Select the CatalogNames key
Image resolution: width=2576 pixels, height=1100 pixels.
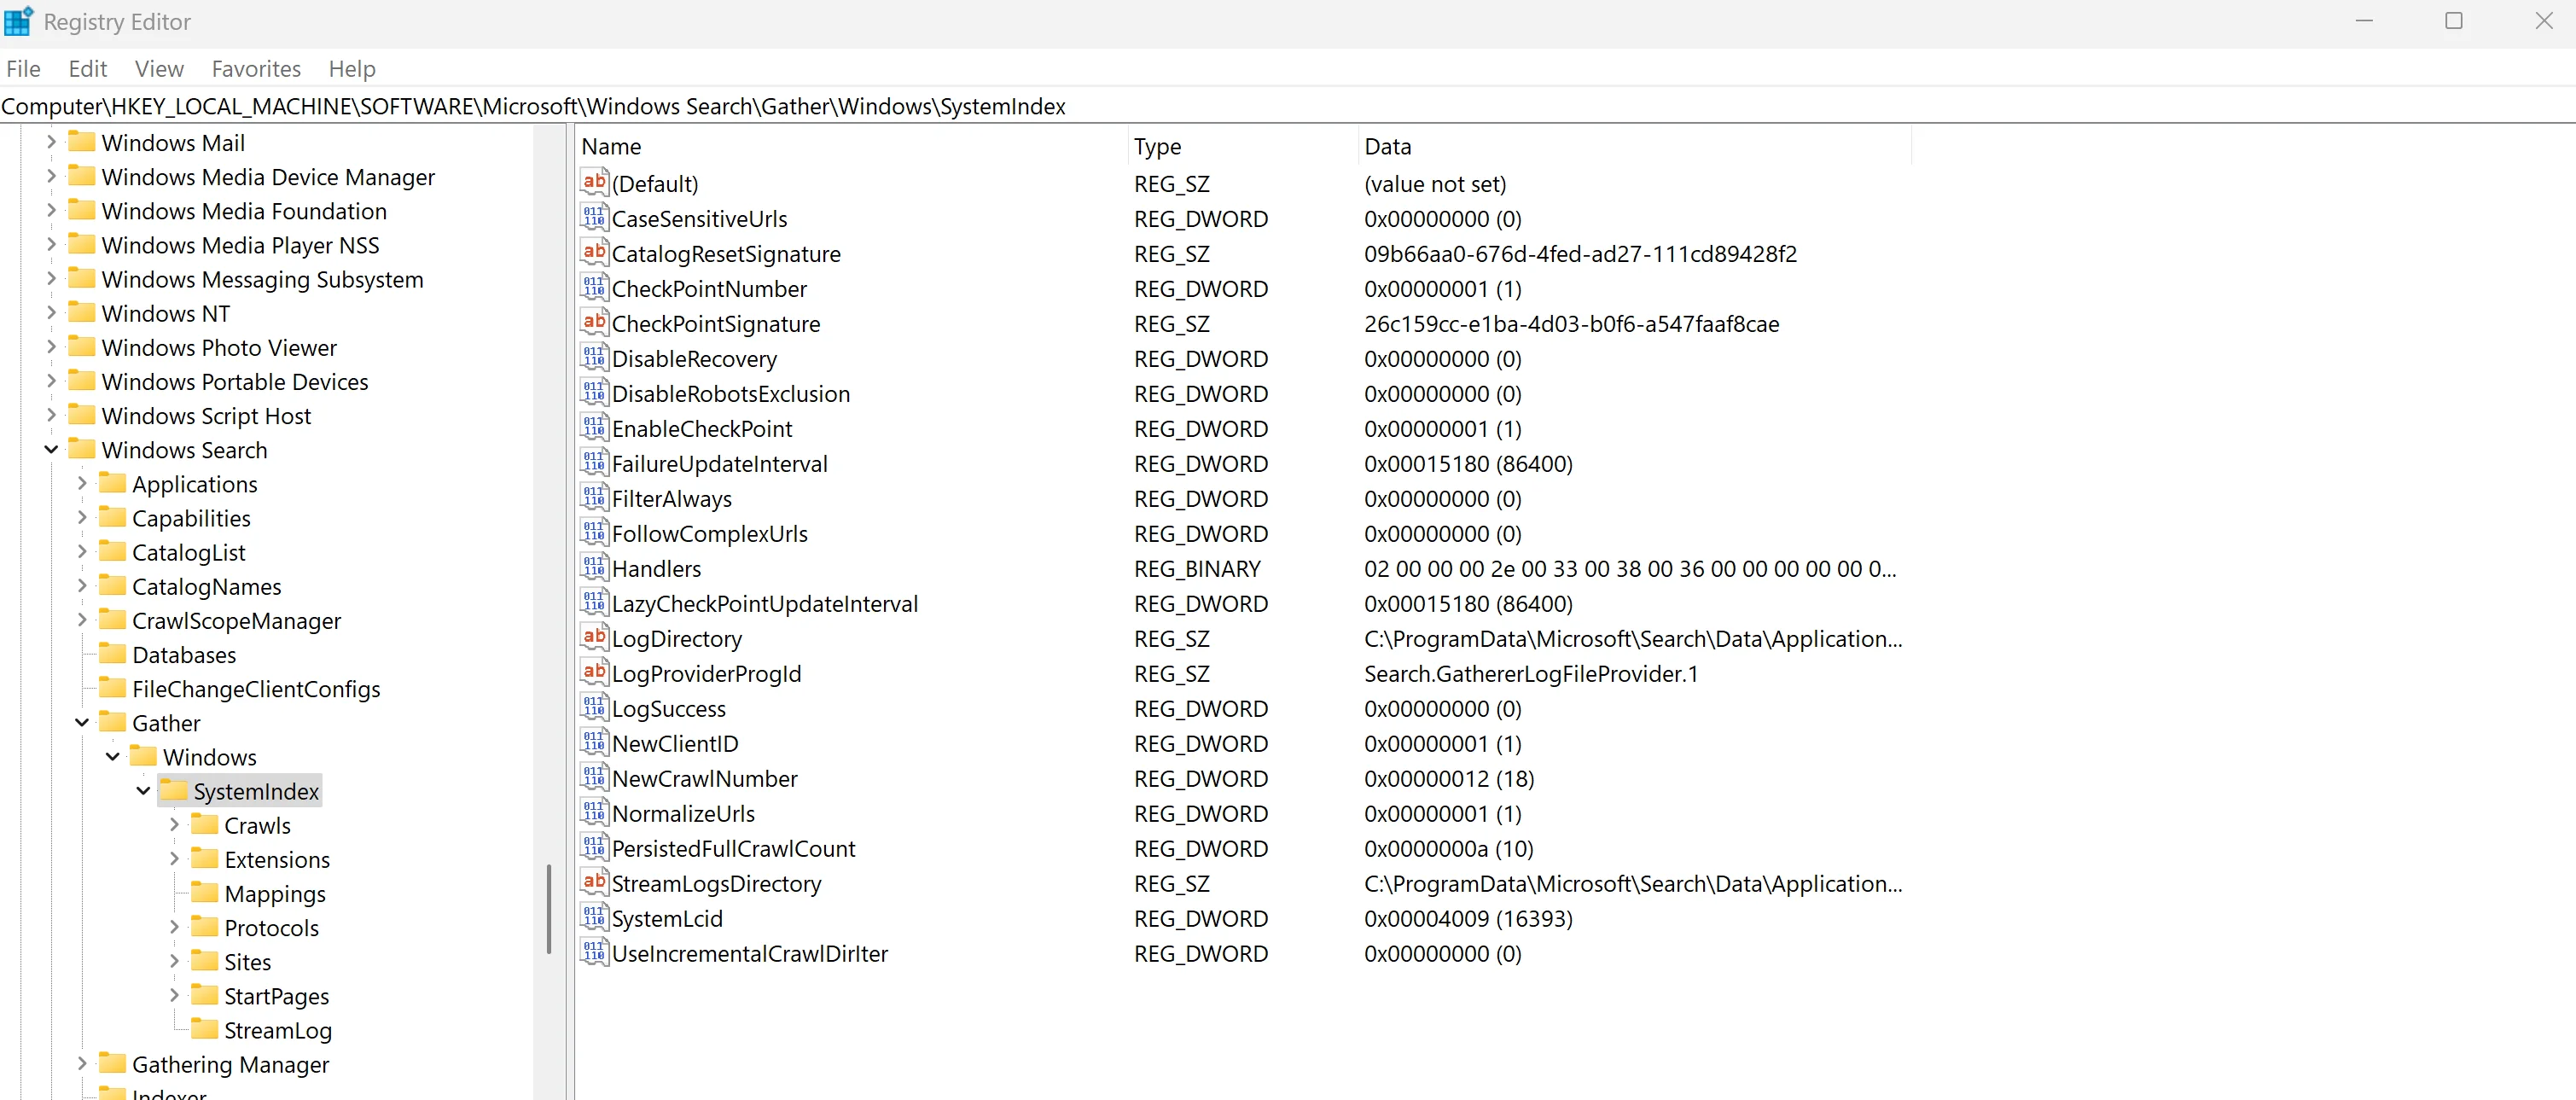pyautogui.click(x=206, y=586)
